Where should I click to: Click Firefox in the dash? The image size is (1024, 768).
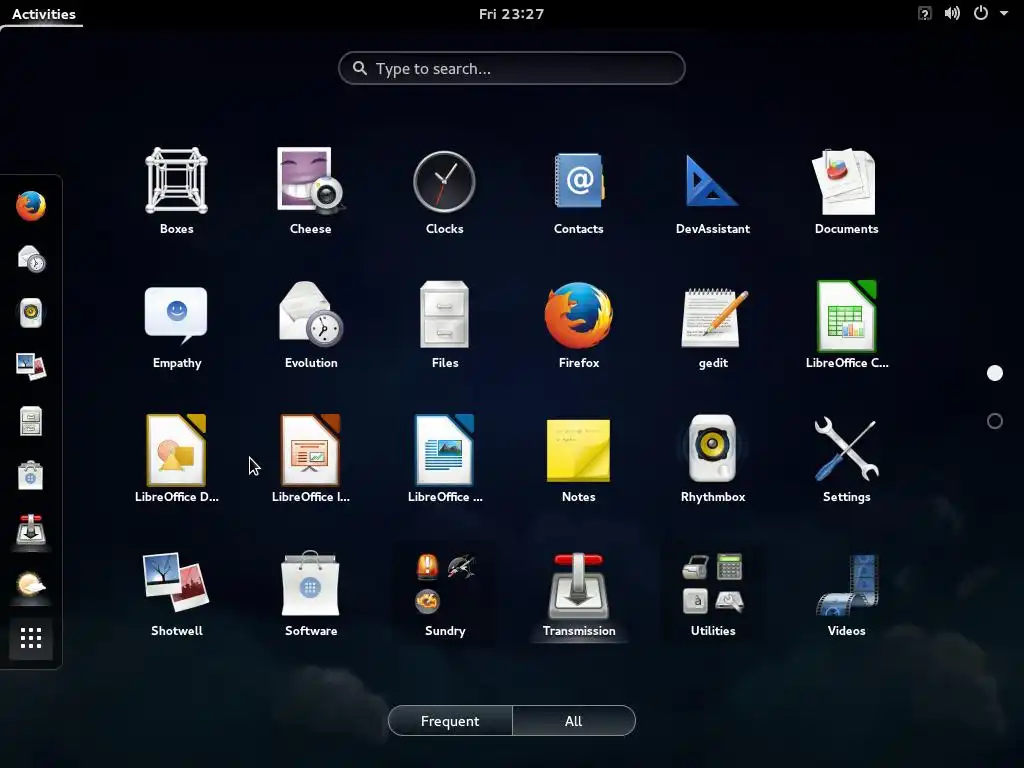click(x=31, y=206)
